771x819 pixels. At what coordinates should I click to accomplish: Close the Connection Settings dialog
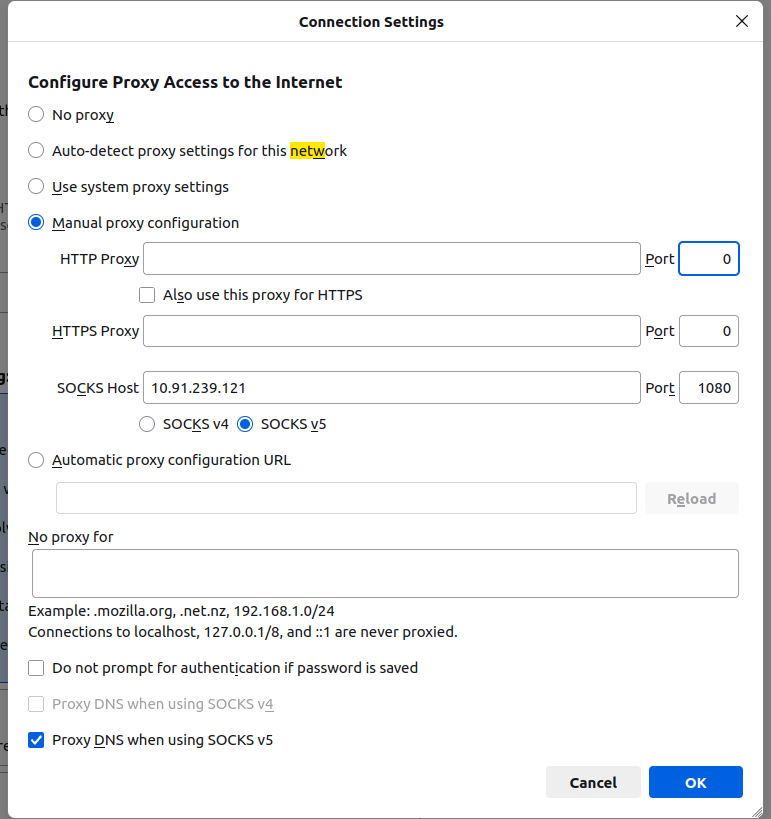point(741,21)
